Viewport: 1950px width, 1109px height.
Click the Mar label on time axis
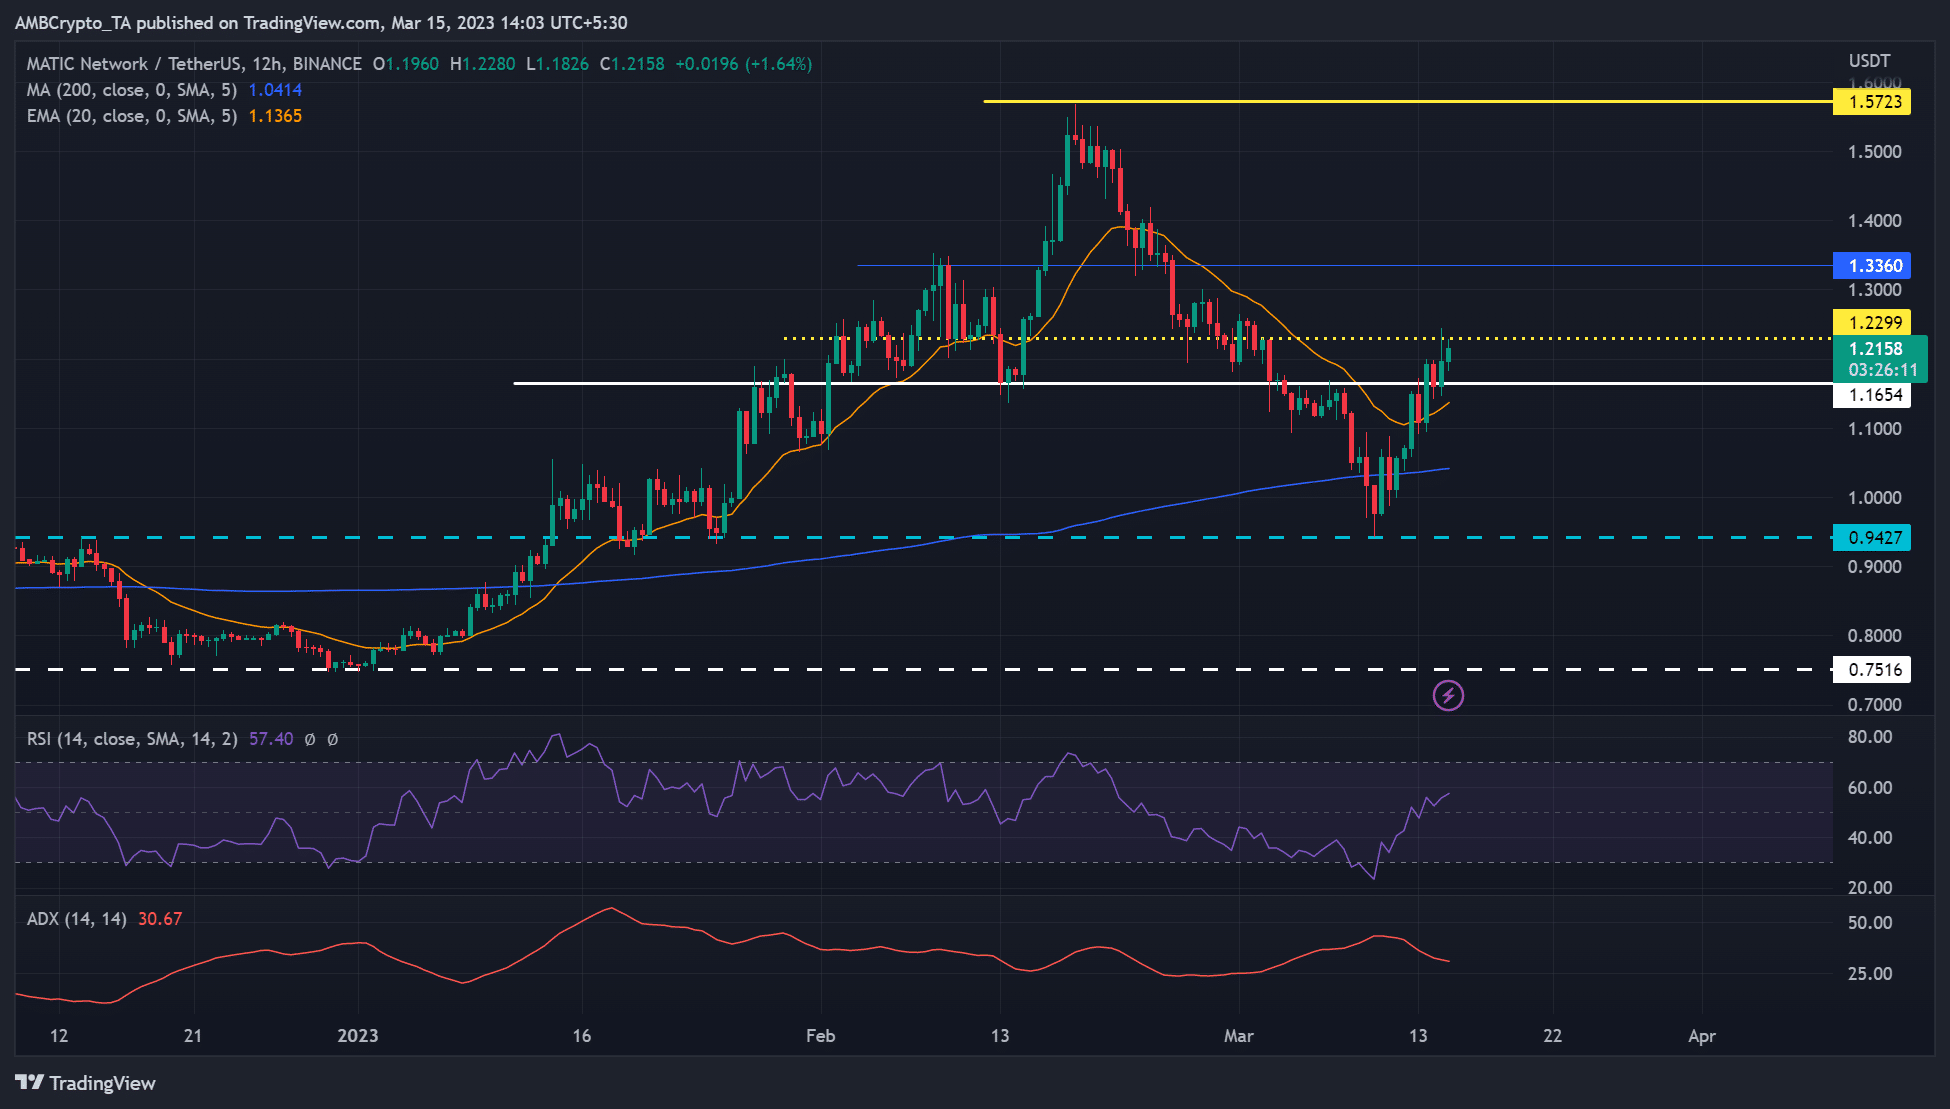click(1238, 1036)
